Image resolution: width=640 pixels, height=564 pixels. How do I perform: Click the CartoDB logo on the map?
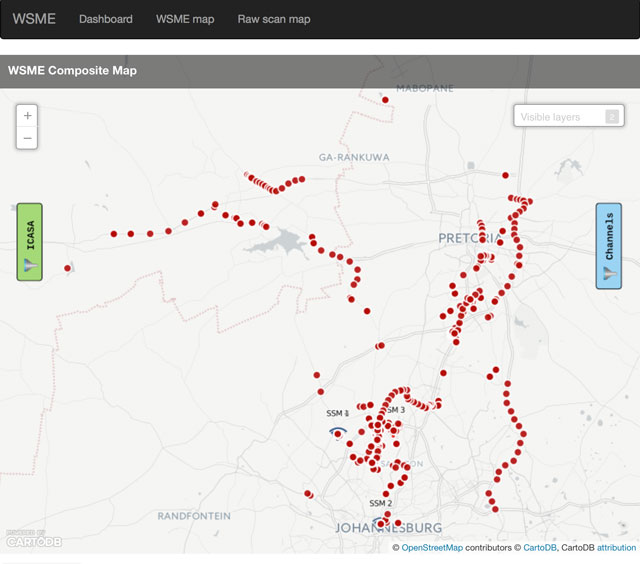tap(33, 540)
